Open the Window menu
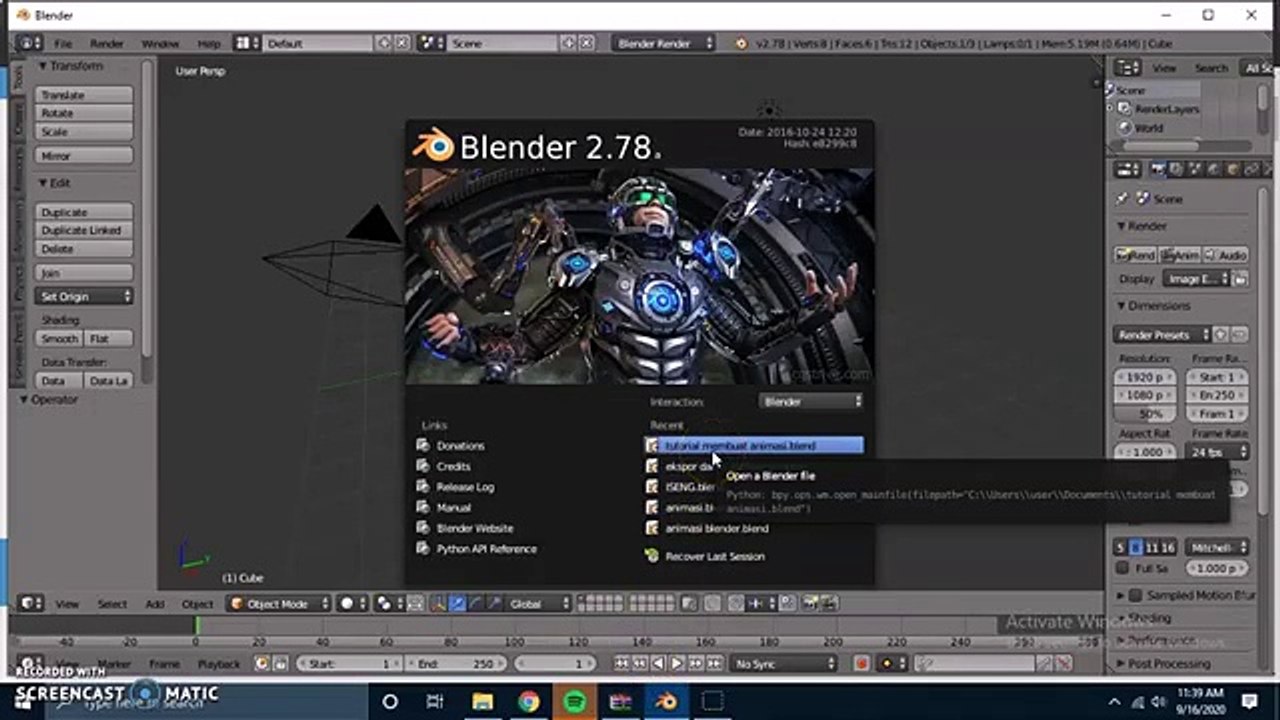The width and height of the screenshot is (1280, 720). pos(160,43)
